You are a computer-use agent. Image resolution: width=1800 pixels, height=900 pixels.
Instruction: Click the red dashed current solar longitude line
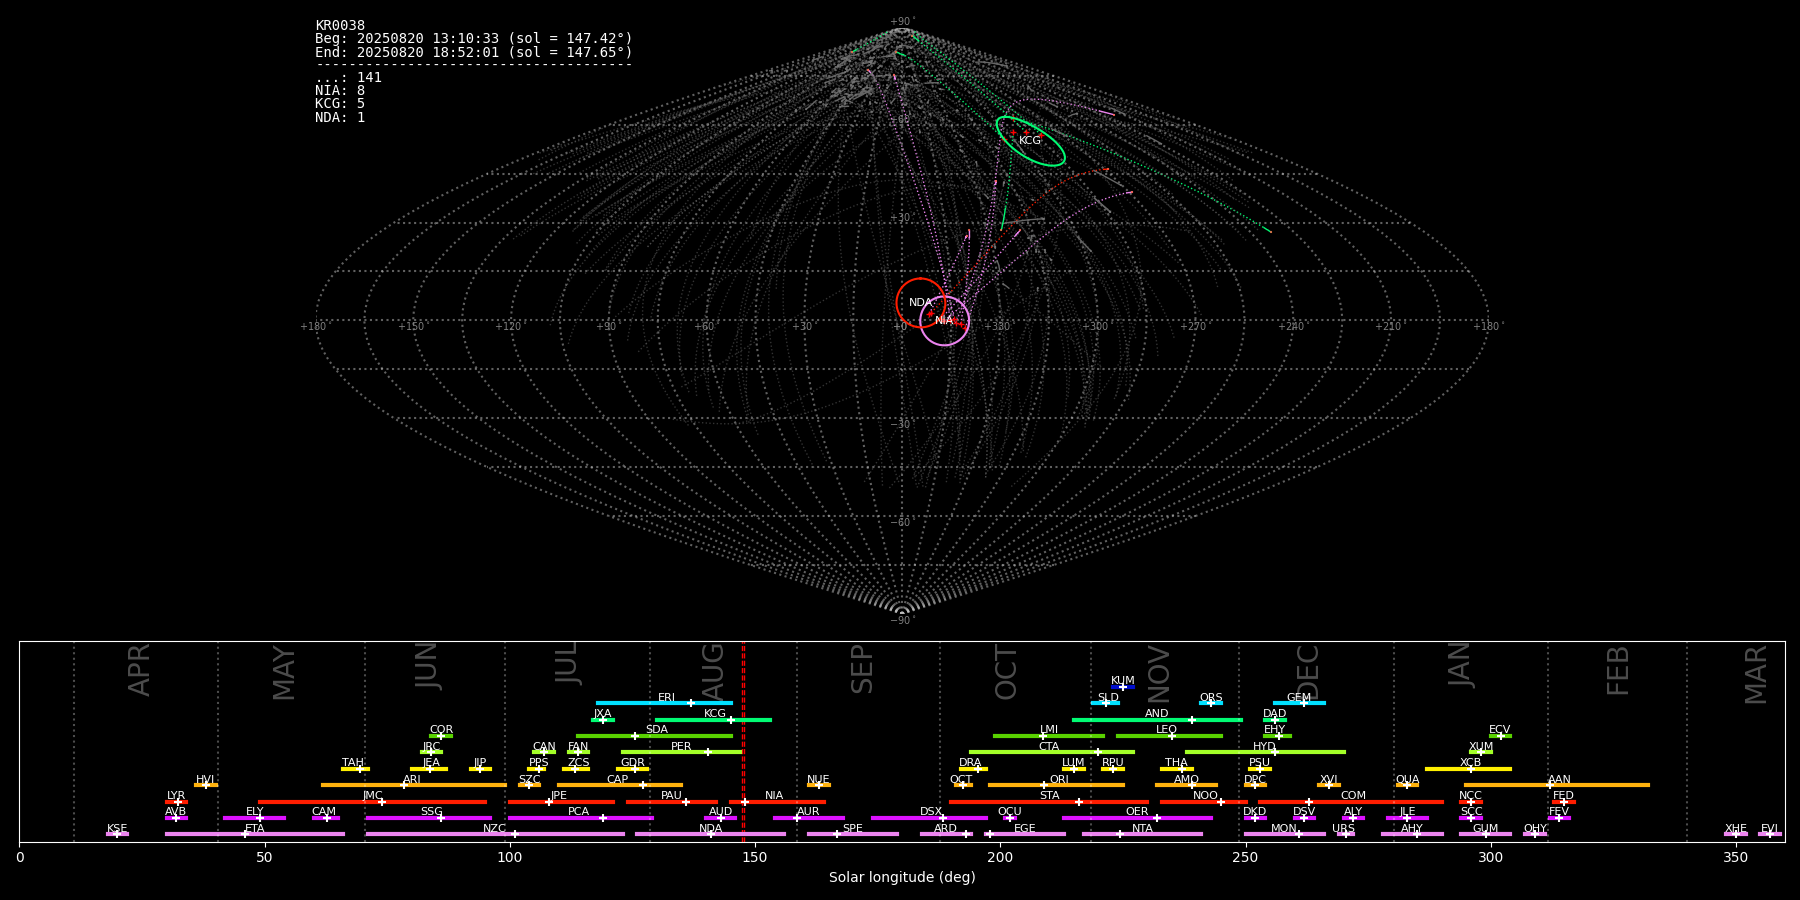click(743, 742)
